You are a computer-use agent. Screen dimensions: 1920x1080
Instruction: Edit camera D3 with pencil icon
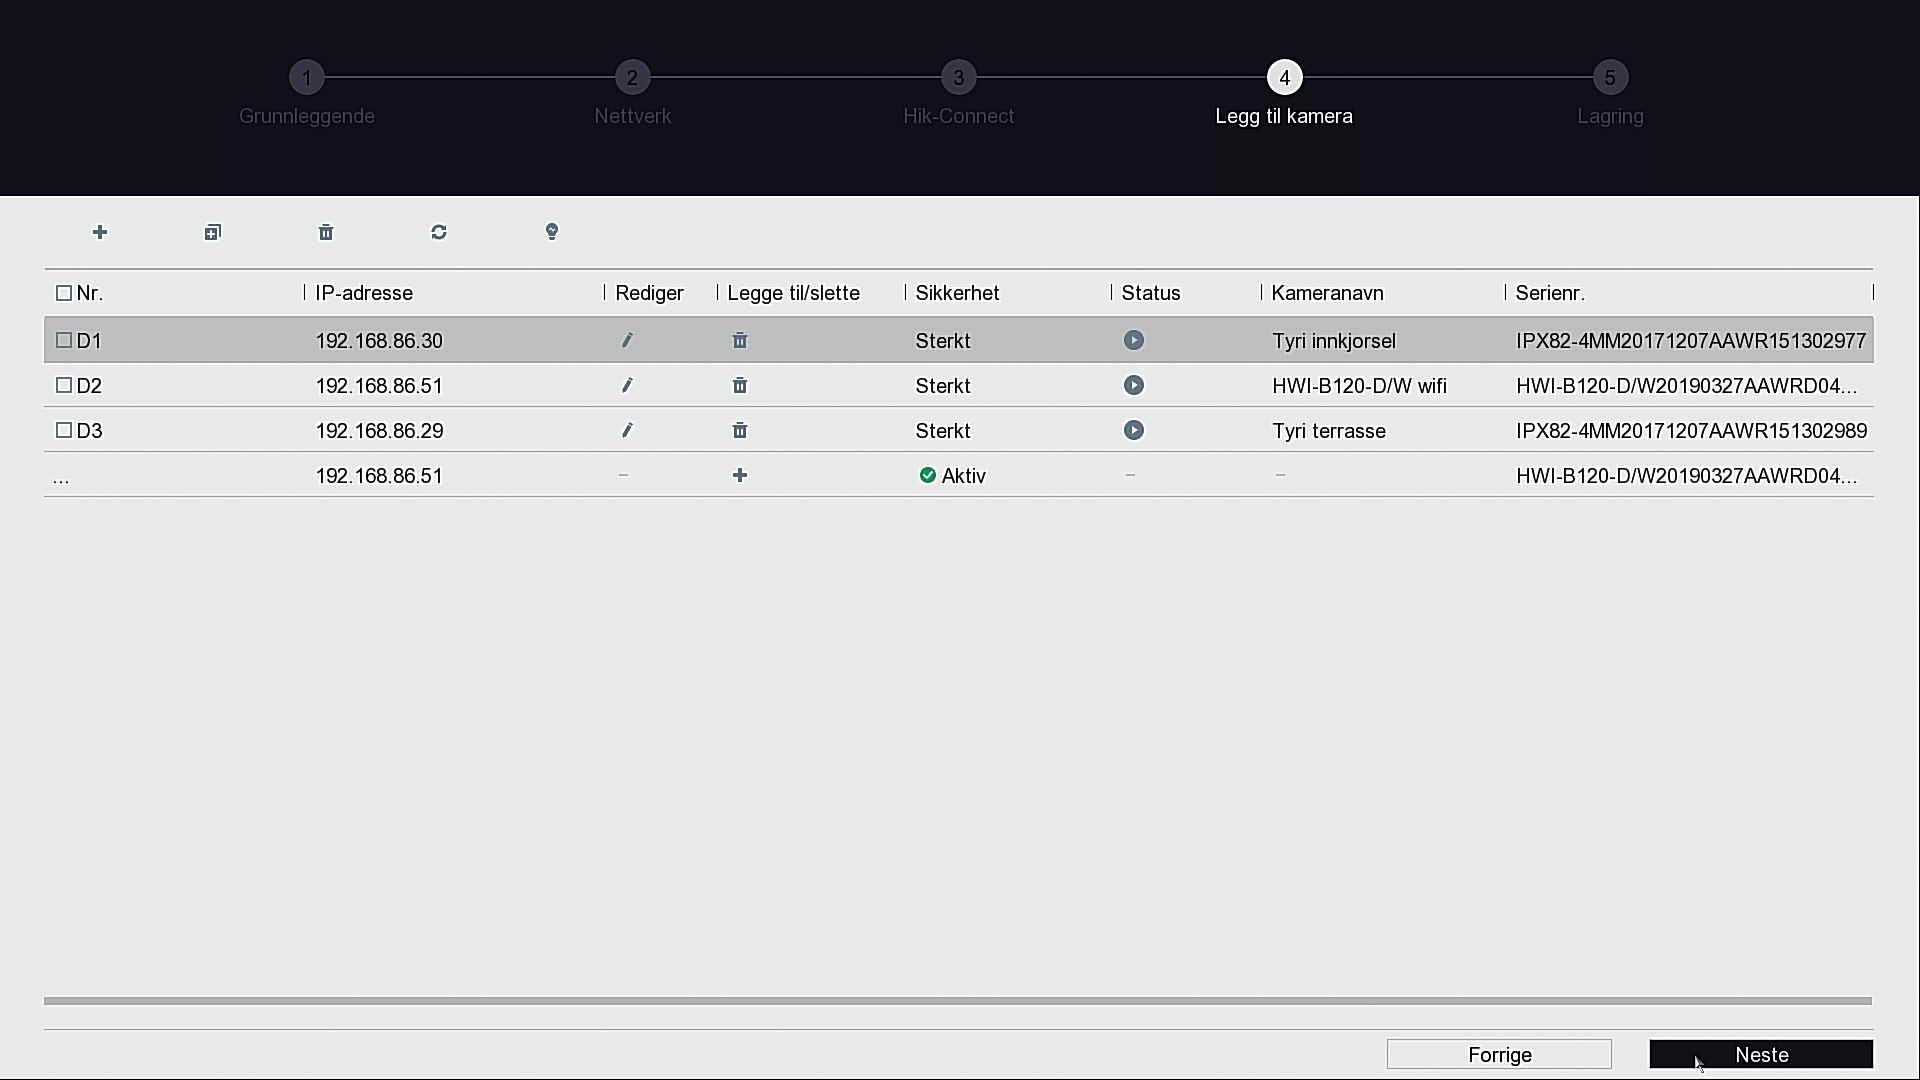[x=627, y=431]
